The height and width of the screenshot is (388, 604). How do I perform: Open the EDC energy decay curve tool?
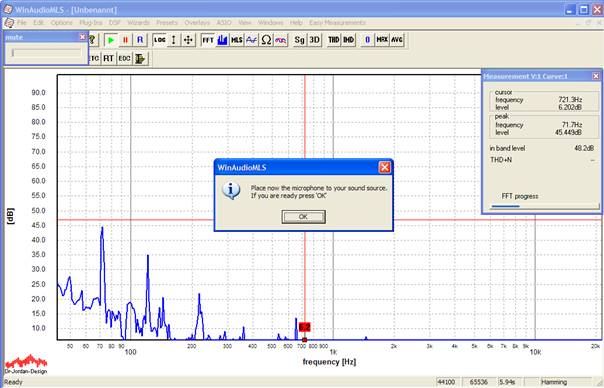(x=124, y=59)
